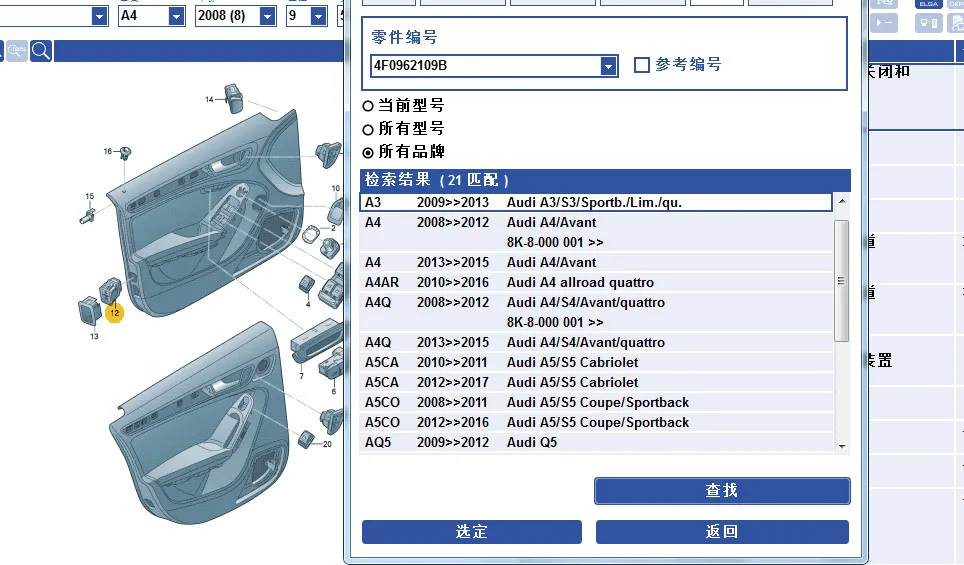The height and width of the screenshot is (565, 964).
Task: Select the 当前型号 radio option
Action: [x=368, y=106]
